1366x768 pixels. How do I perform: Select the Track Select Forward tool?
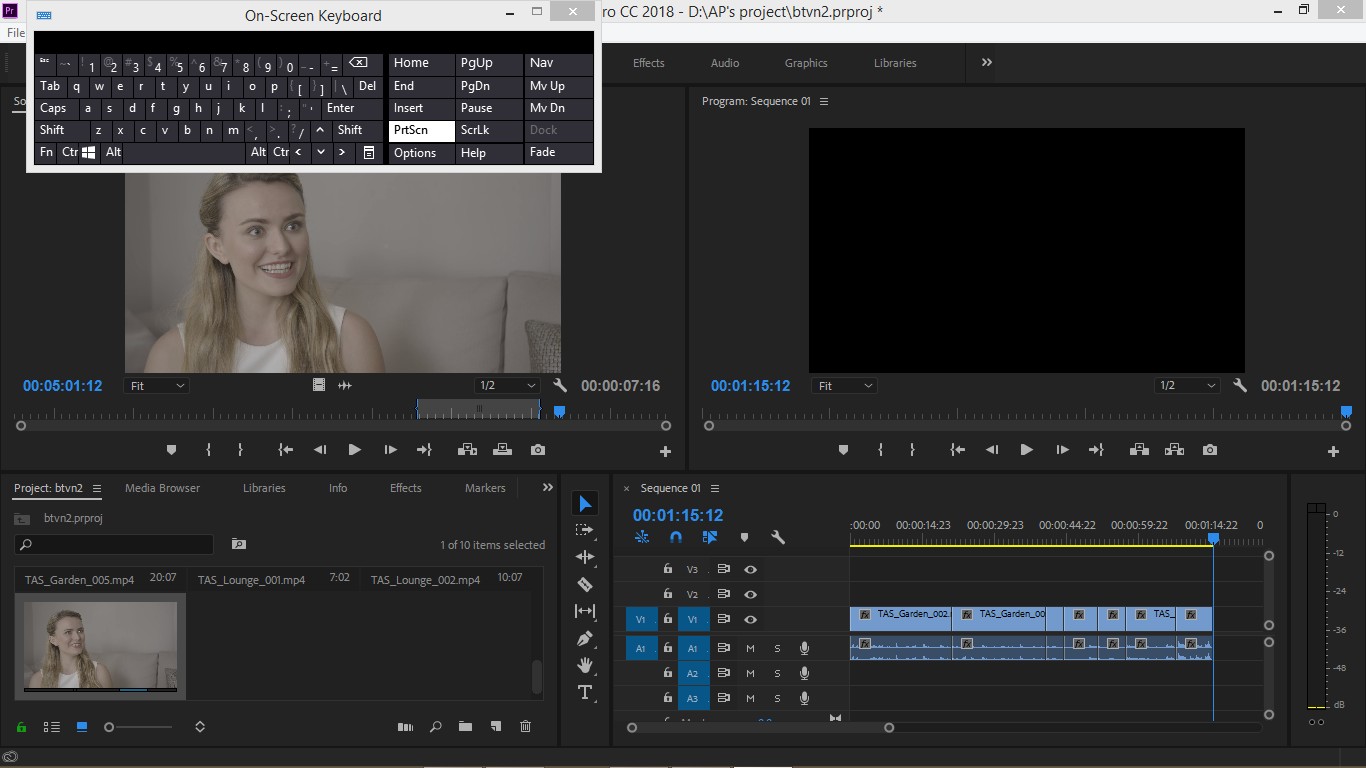click(585, 530)
